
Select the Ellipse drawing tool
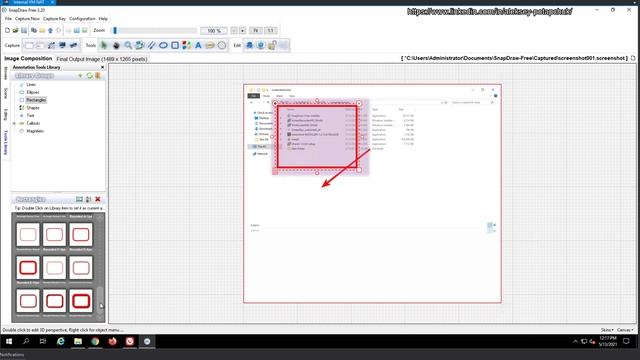(x=163, y=45)
